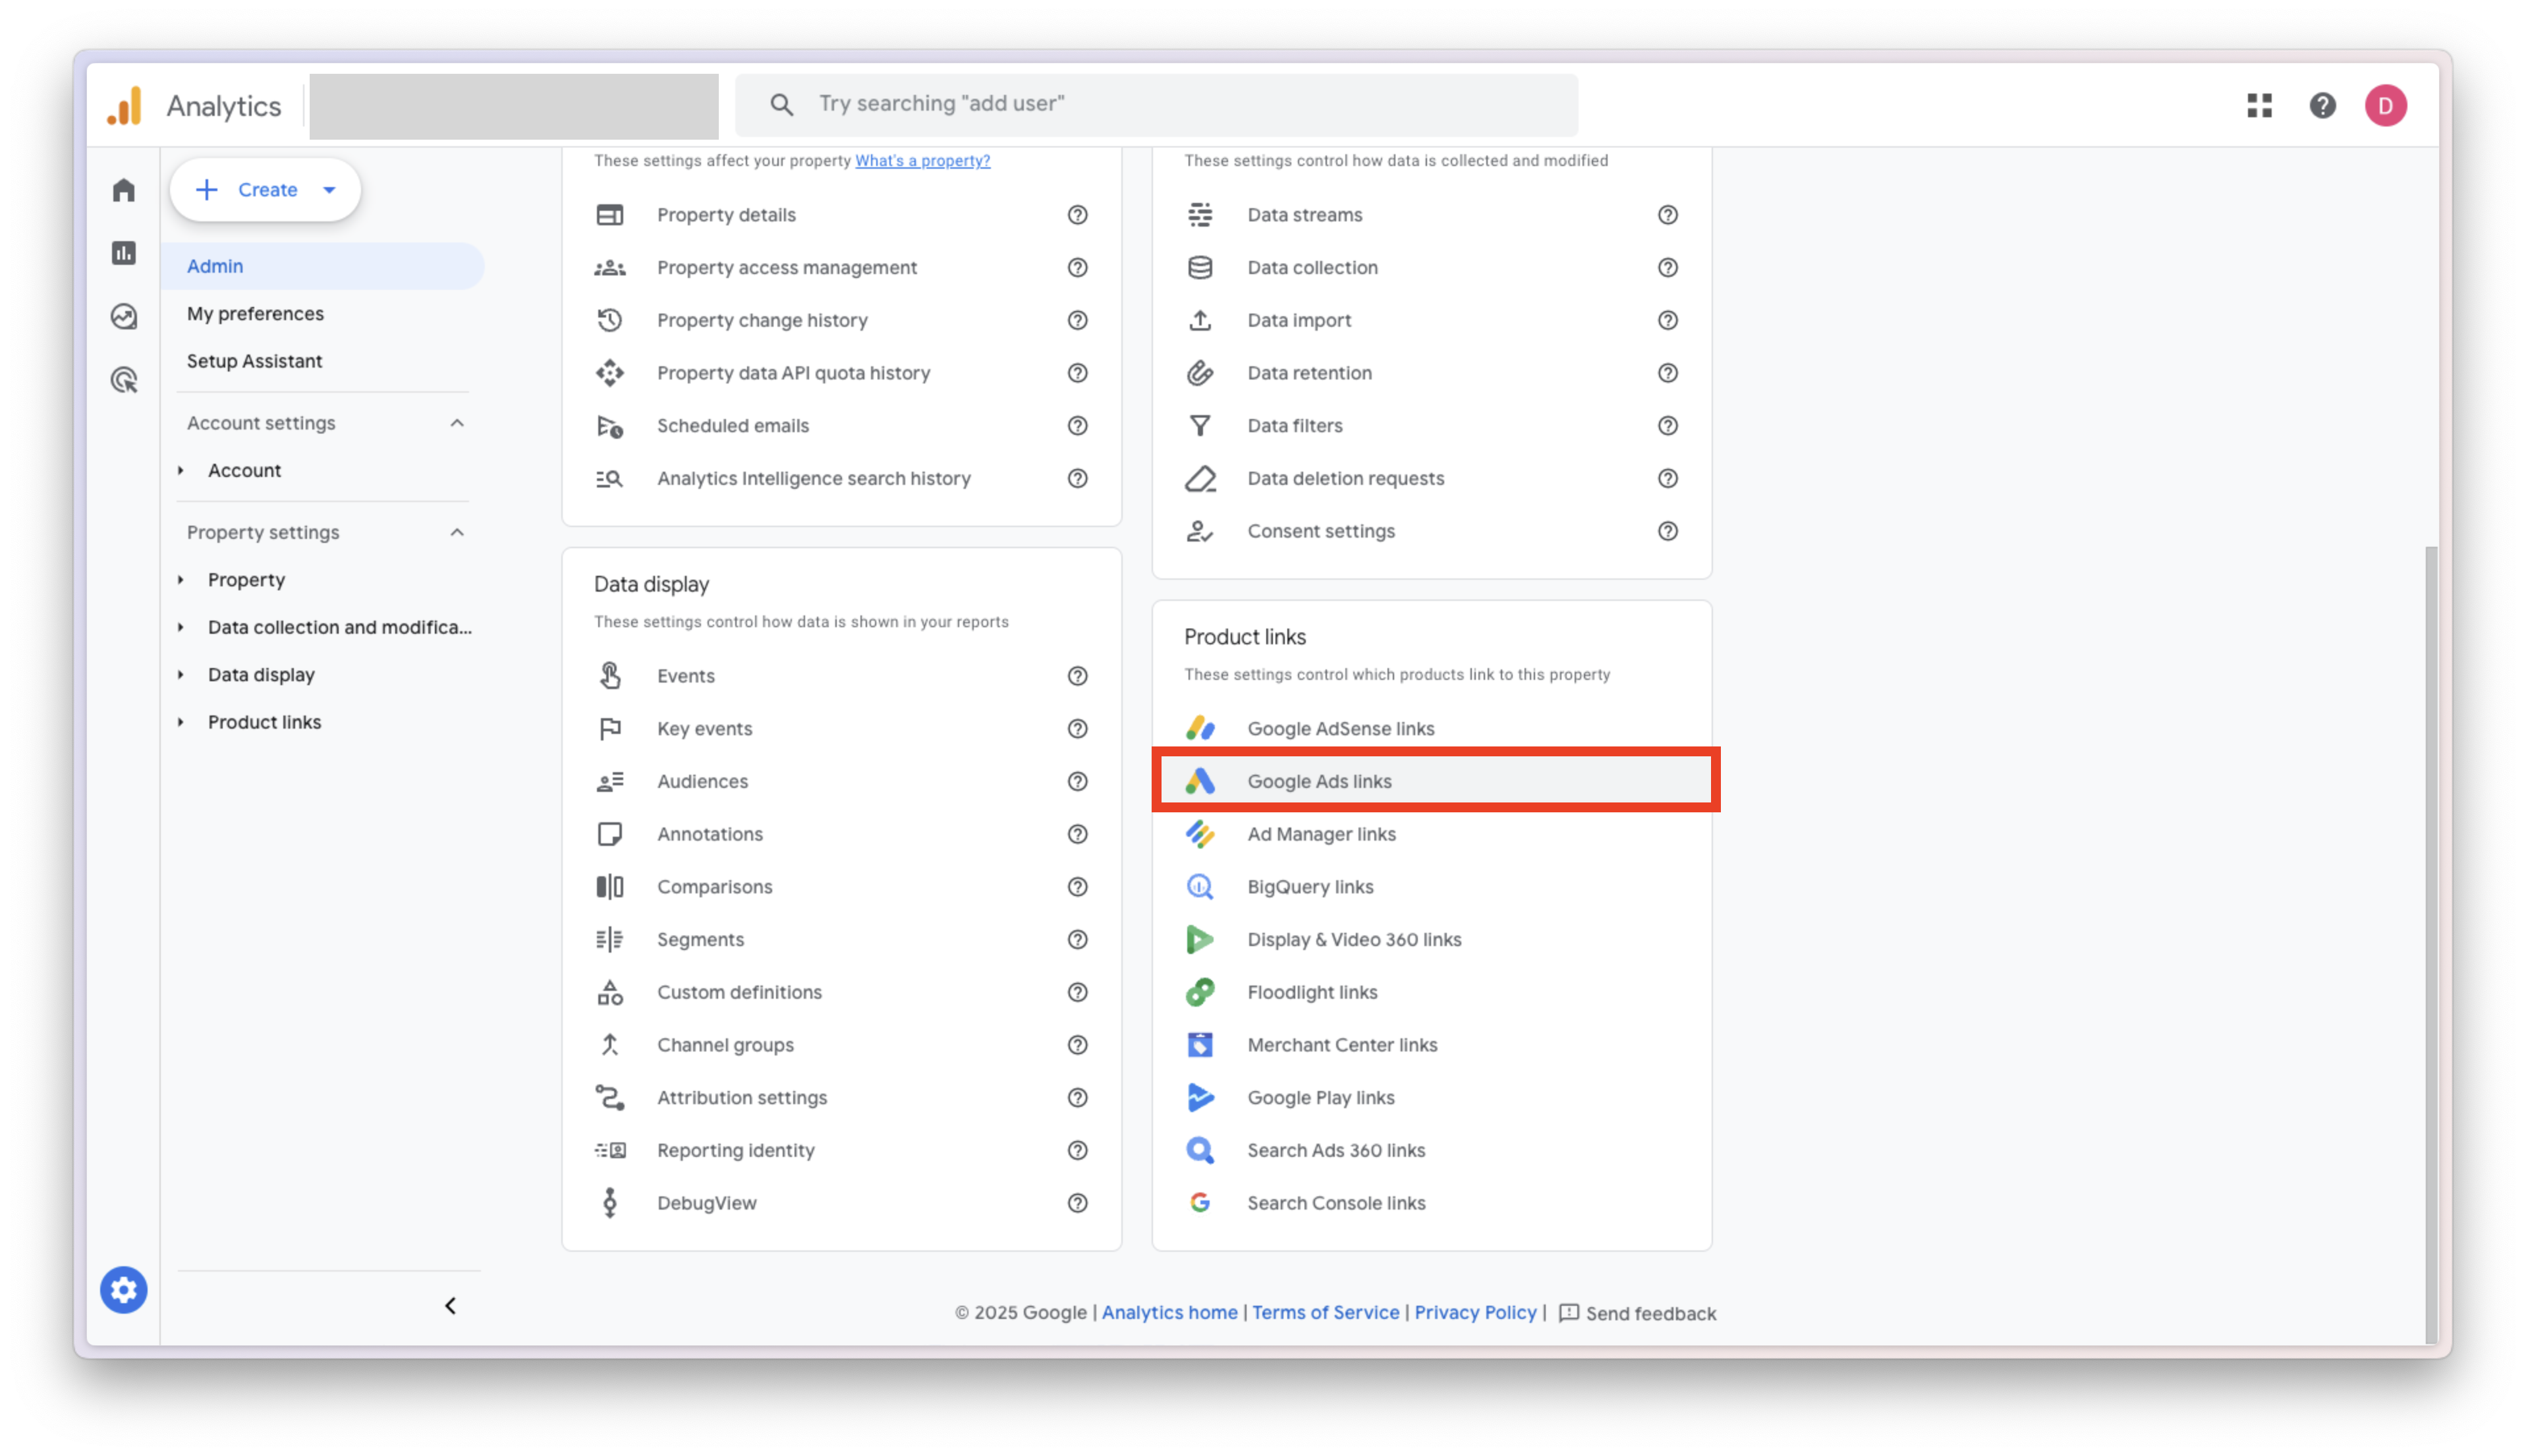Click the BigQuery links icon
The image size is (2526, 1456).
[x=1199, y=887]
